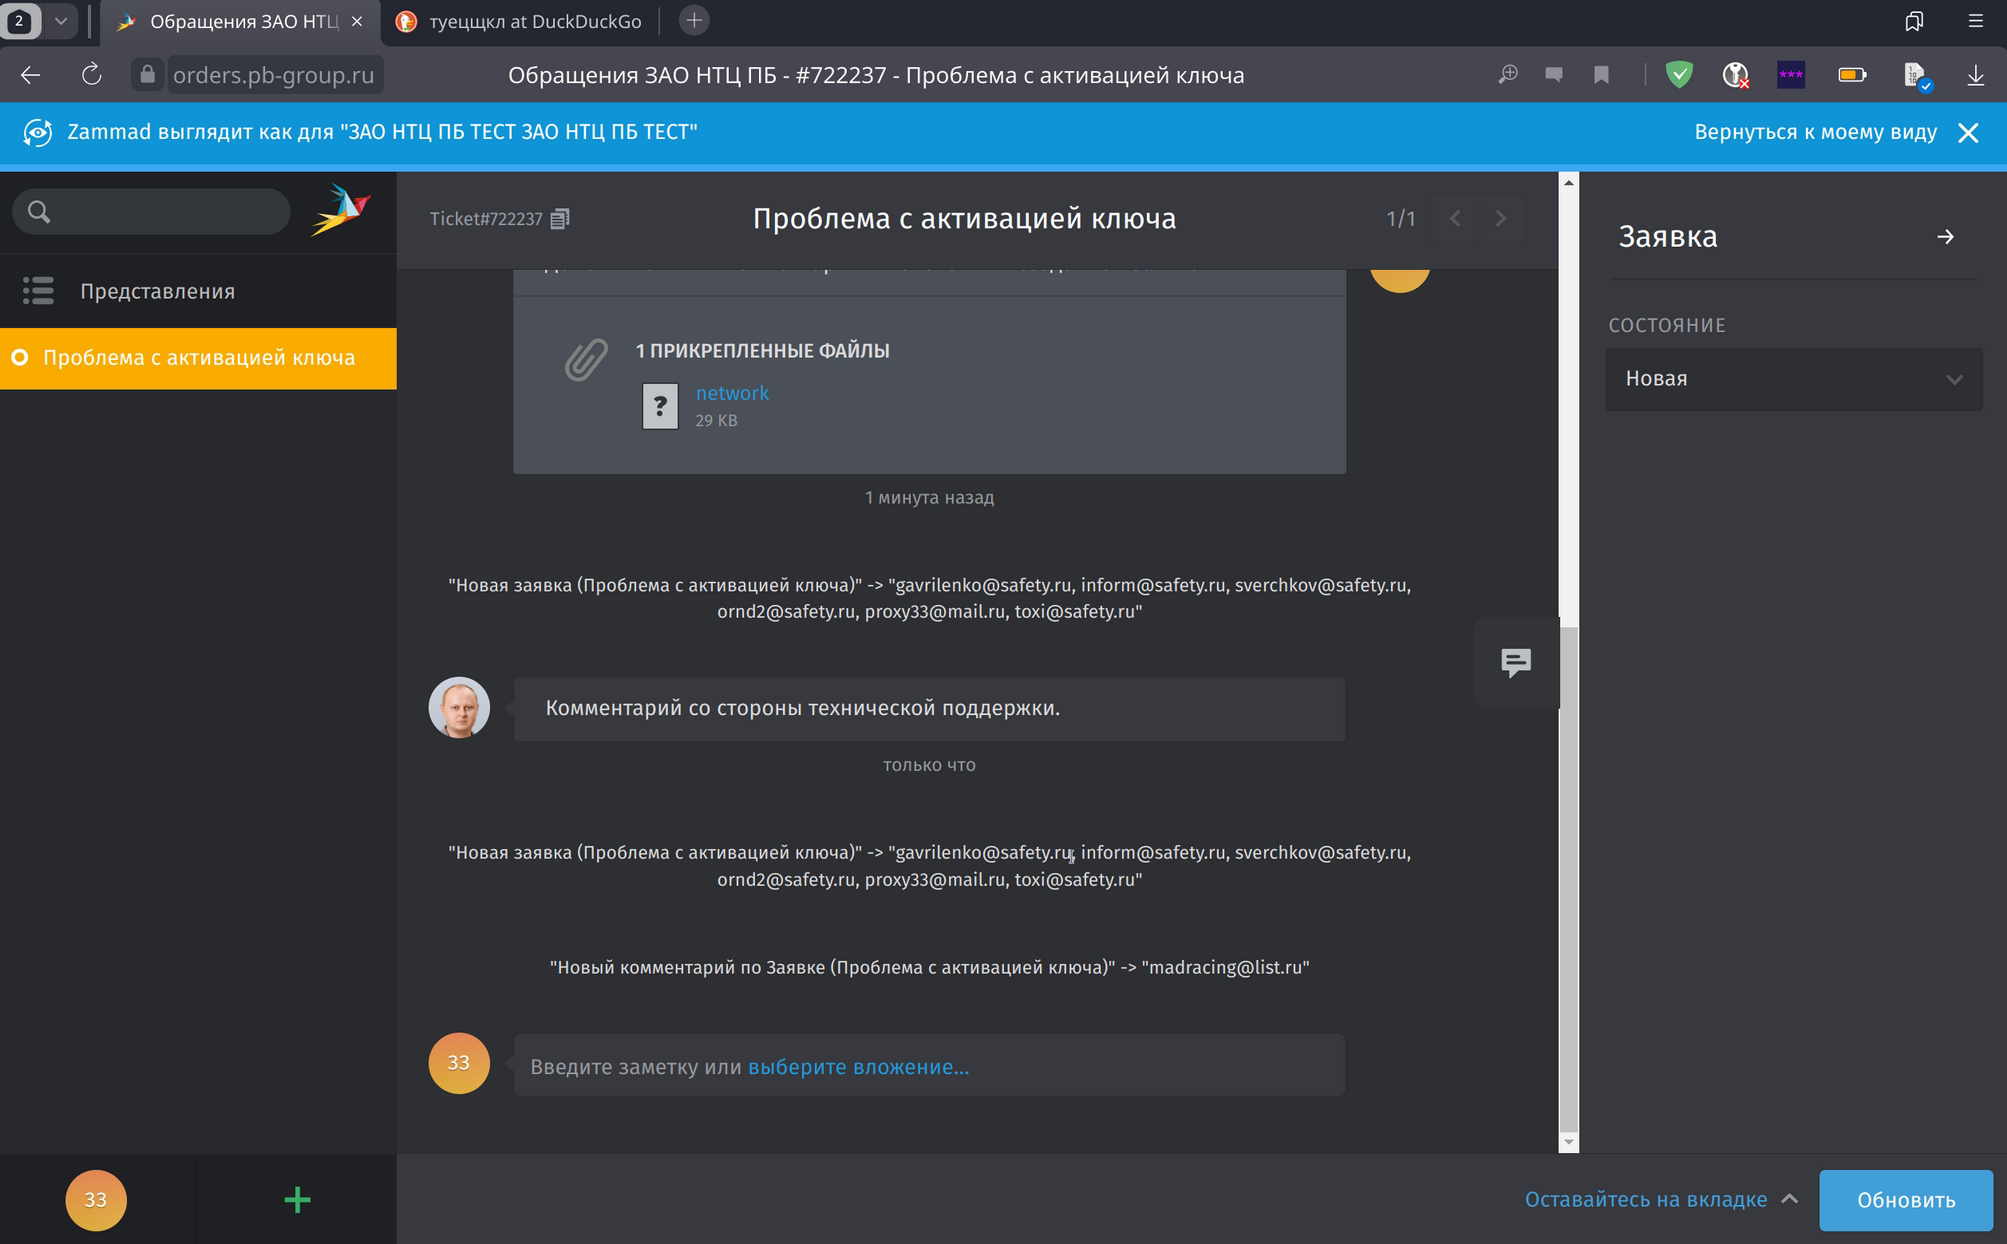Open the tab list dropdown chevron
Viewport: 2007px width, 1244px height.
(61, 21)
